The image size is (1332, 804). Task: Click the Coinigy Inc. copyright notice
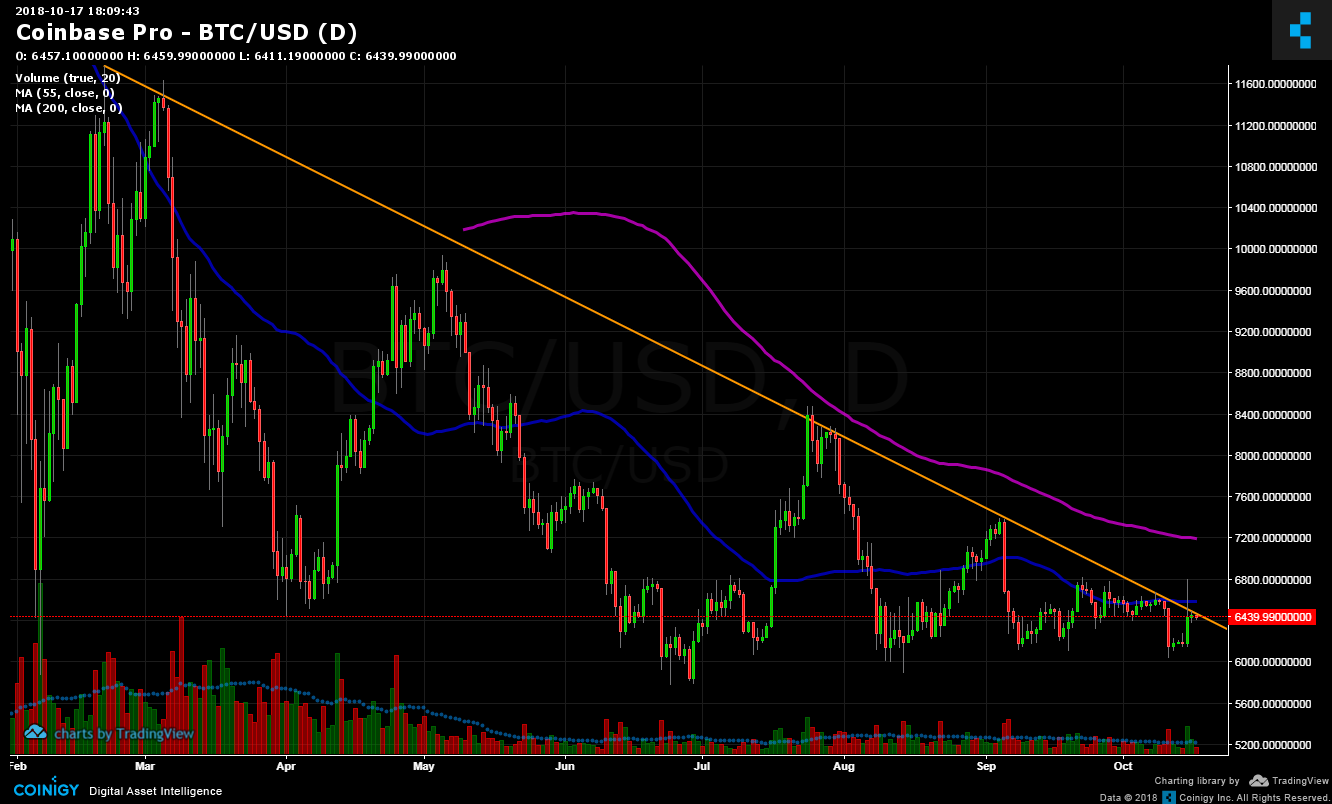click(1213, 797)
